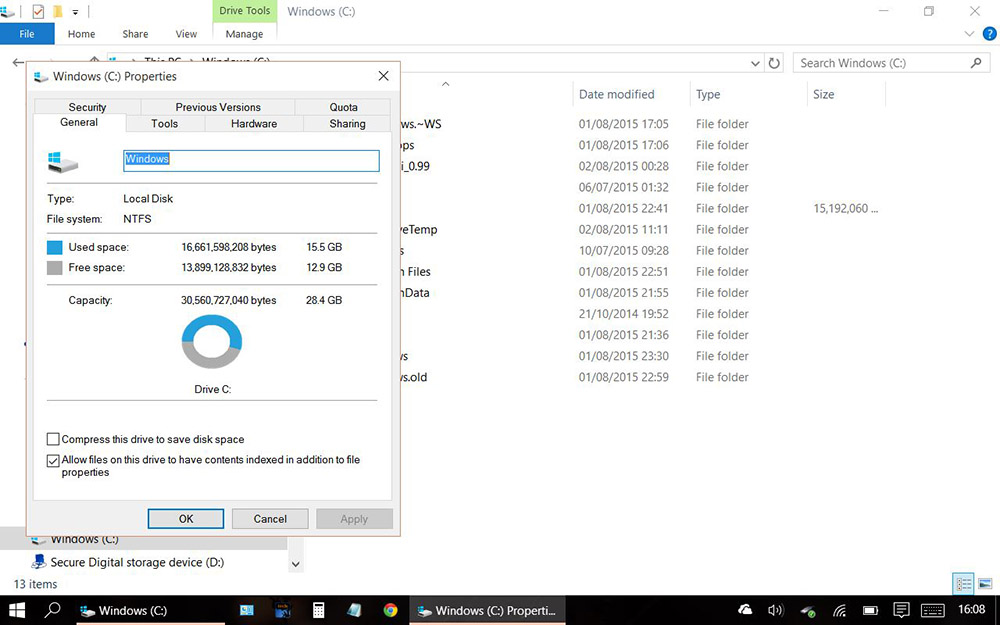Toggle Compress this drive checkbox
1000x625 pixels.
click(x=53, y=439)
